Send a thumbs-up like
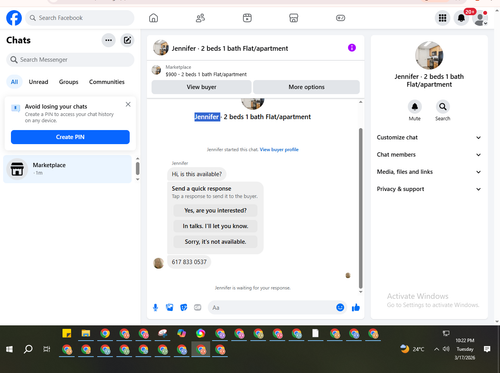 click(356, 307)
